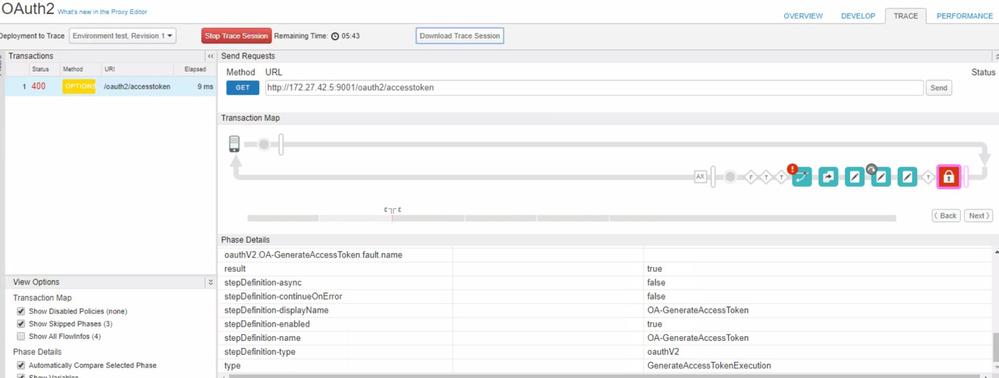999x378 pixels.
Task: Select the oauthV2.OA-GenerateAccessToken.fault.name row
Action: click(605, 255)
